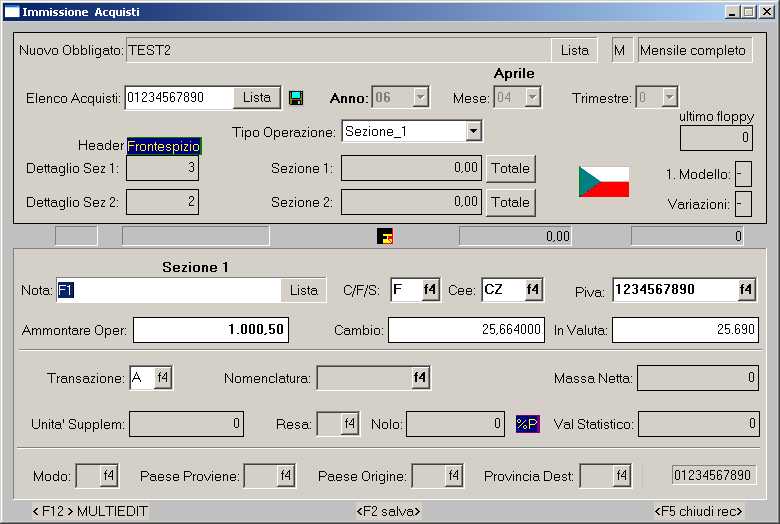The image size is (780, 524).
Task: Click the Dettaglio Sez 2 field
Action: (x=162, y=202)
